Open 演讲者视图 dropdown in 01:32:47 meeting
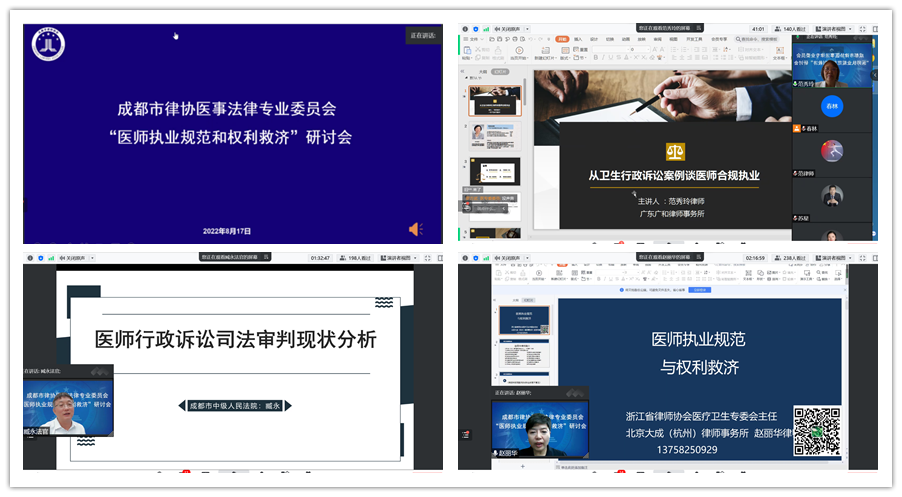The height and width of the screenshot is (497, 902). [399, 258]
